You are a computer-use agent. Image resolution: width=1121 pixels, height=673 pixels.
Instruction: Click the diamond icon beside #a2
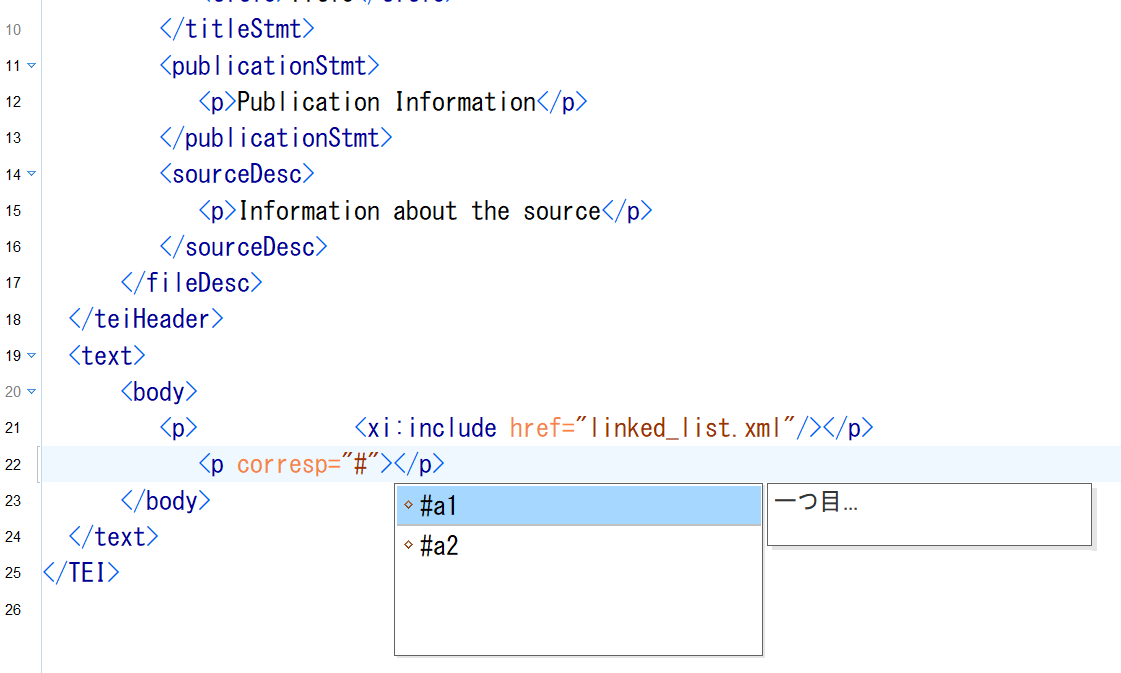click(408, 546)
